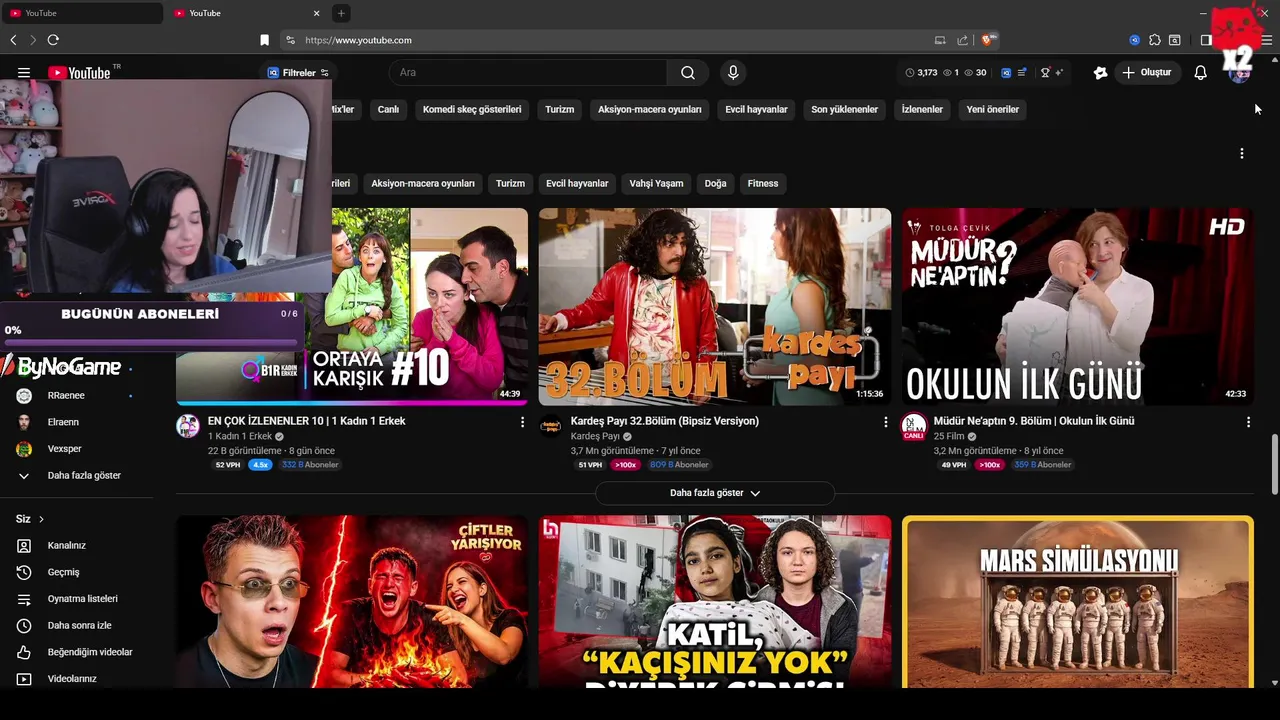Open browser extensions puzzle icon
Viewport: 1280px width, 720px height.
[x=1155, y=40]
